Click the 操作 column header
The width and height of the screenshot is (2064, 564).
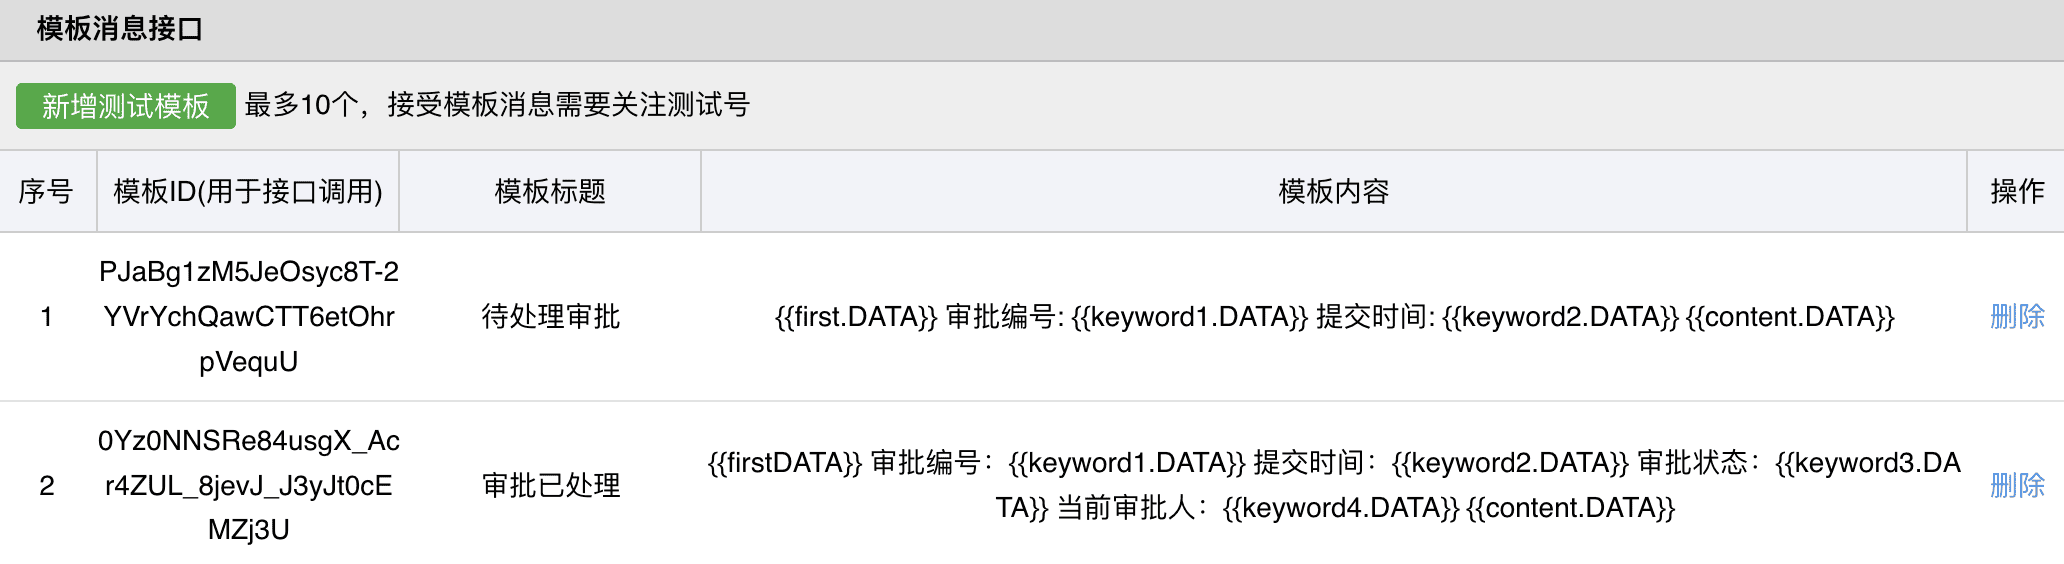tap(2016, 191)
